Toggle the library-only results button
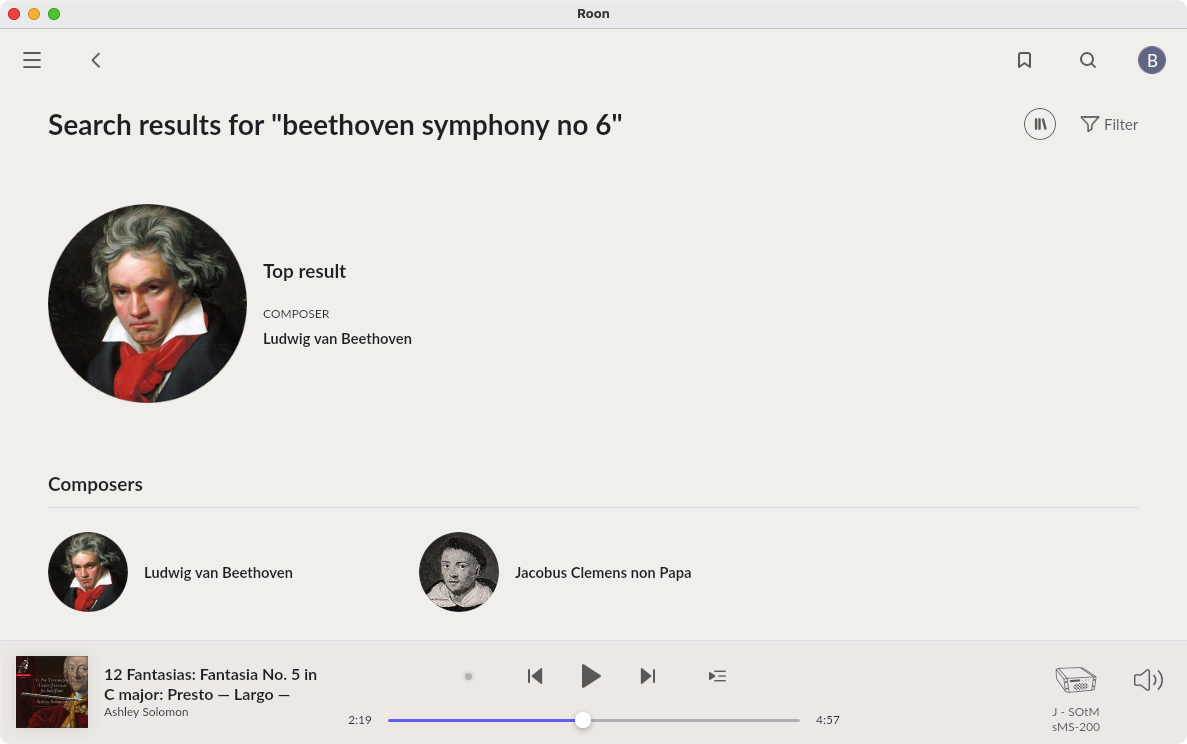The width and height of the screenshot is (1187, 744). pos(1039,124)
